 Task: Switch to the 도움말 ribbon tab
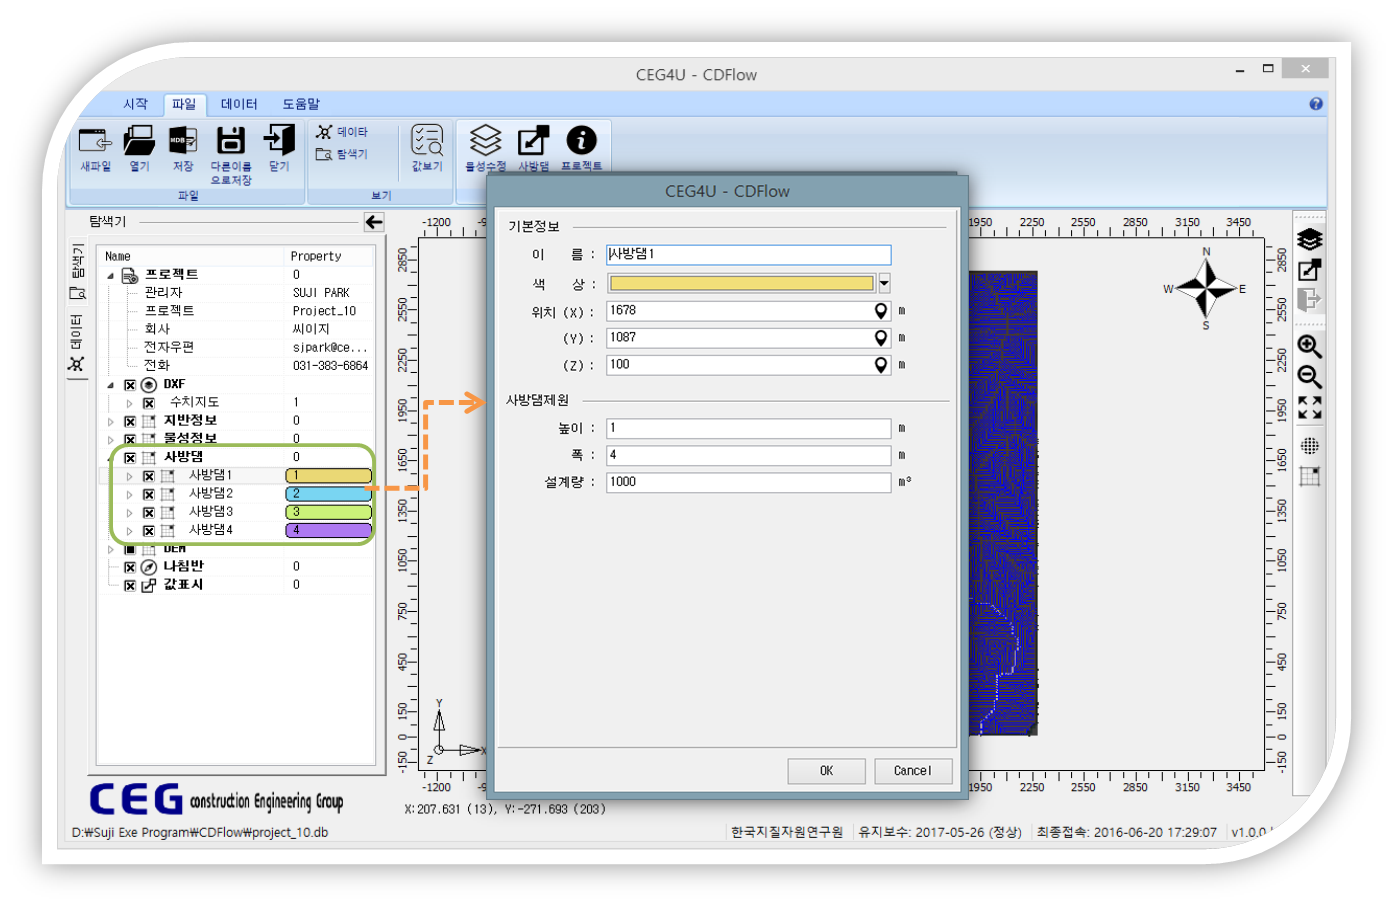tap(300, 104)
